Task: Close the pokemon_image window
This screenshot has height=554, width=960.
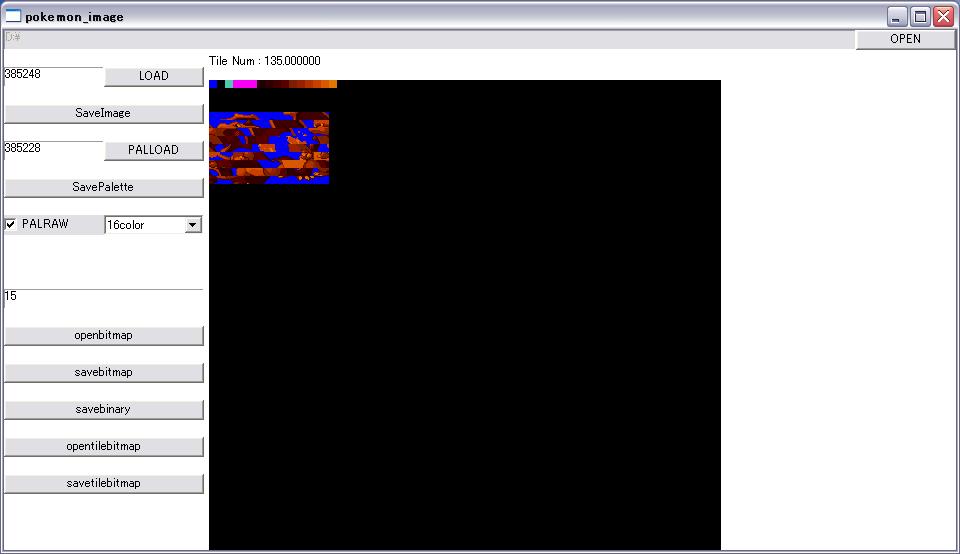Action: 943,17
